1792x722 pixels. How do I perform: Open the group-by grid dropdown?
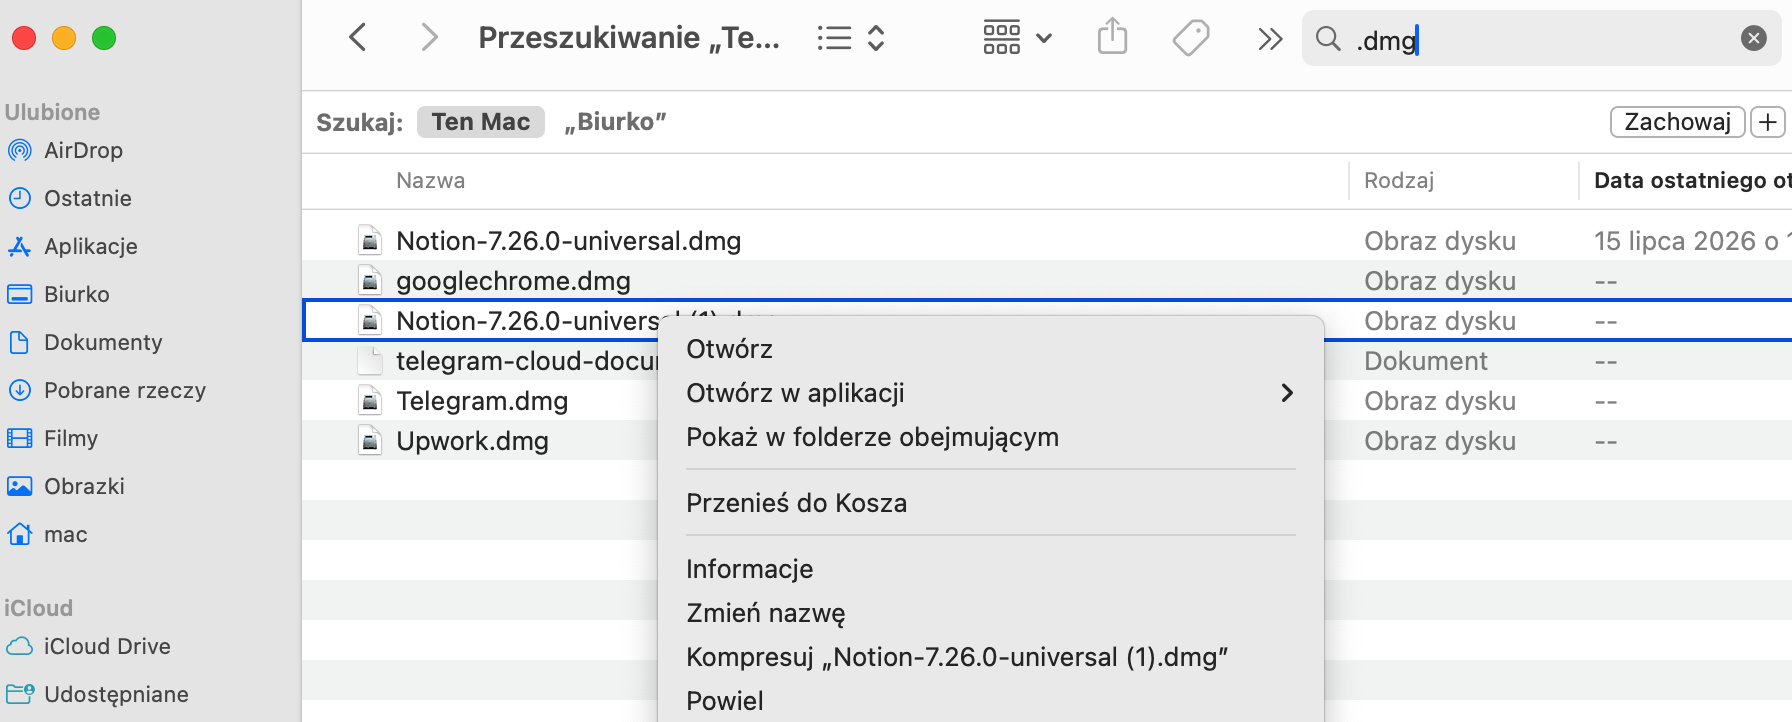1017,38
